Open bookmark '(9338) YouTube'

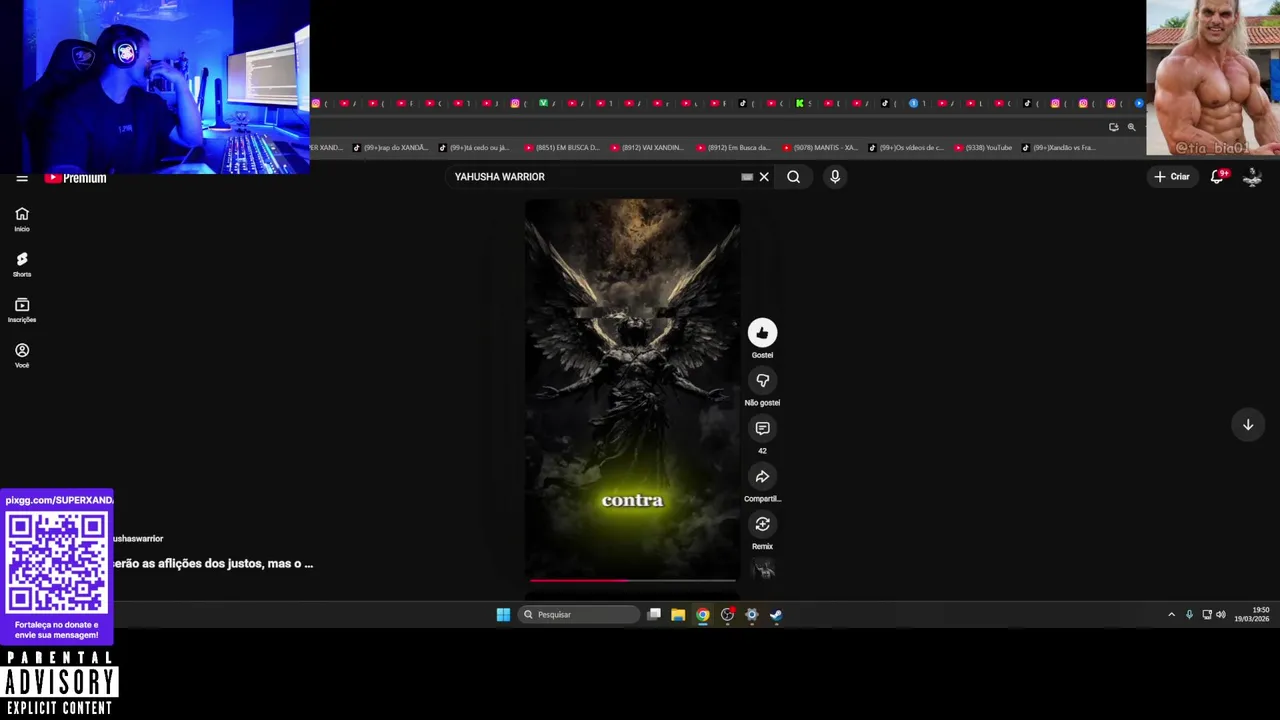[983, 148]
